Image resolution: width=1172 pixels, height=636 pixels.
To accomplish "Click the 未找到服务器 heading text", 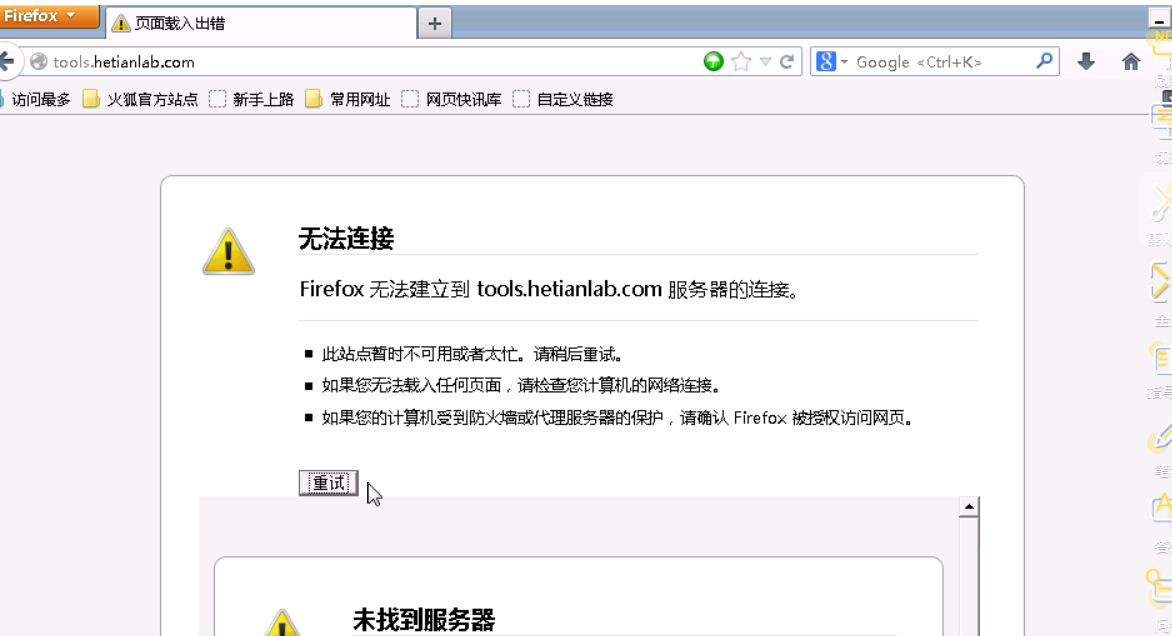I will [x=424, y=620].
